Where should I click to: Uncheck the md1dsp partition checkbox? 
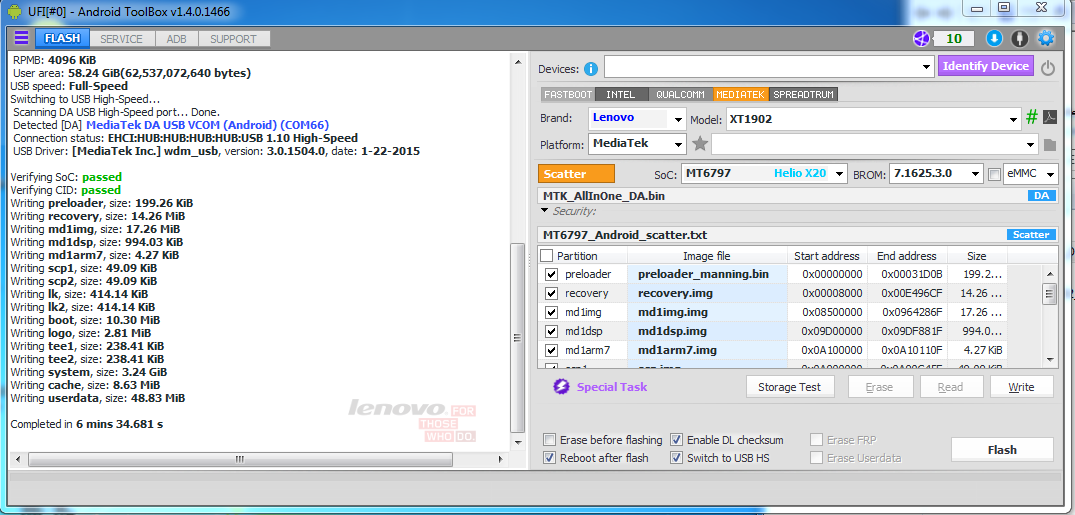[551, 331]
